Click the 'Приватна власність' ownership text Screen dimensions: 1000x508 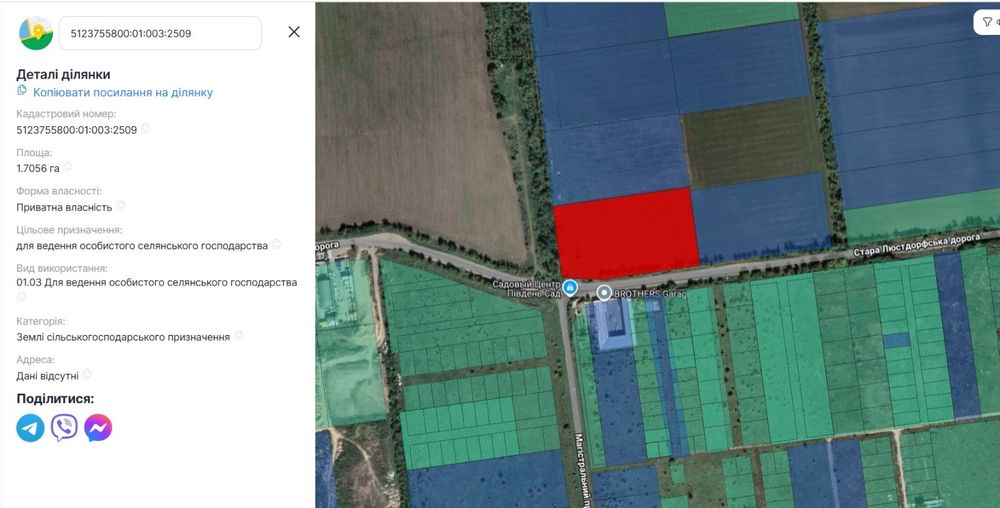(x=64, y=207)
